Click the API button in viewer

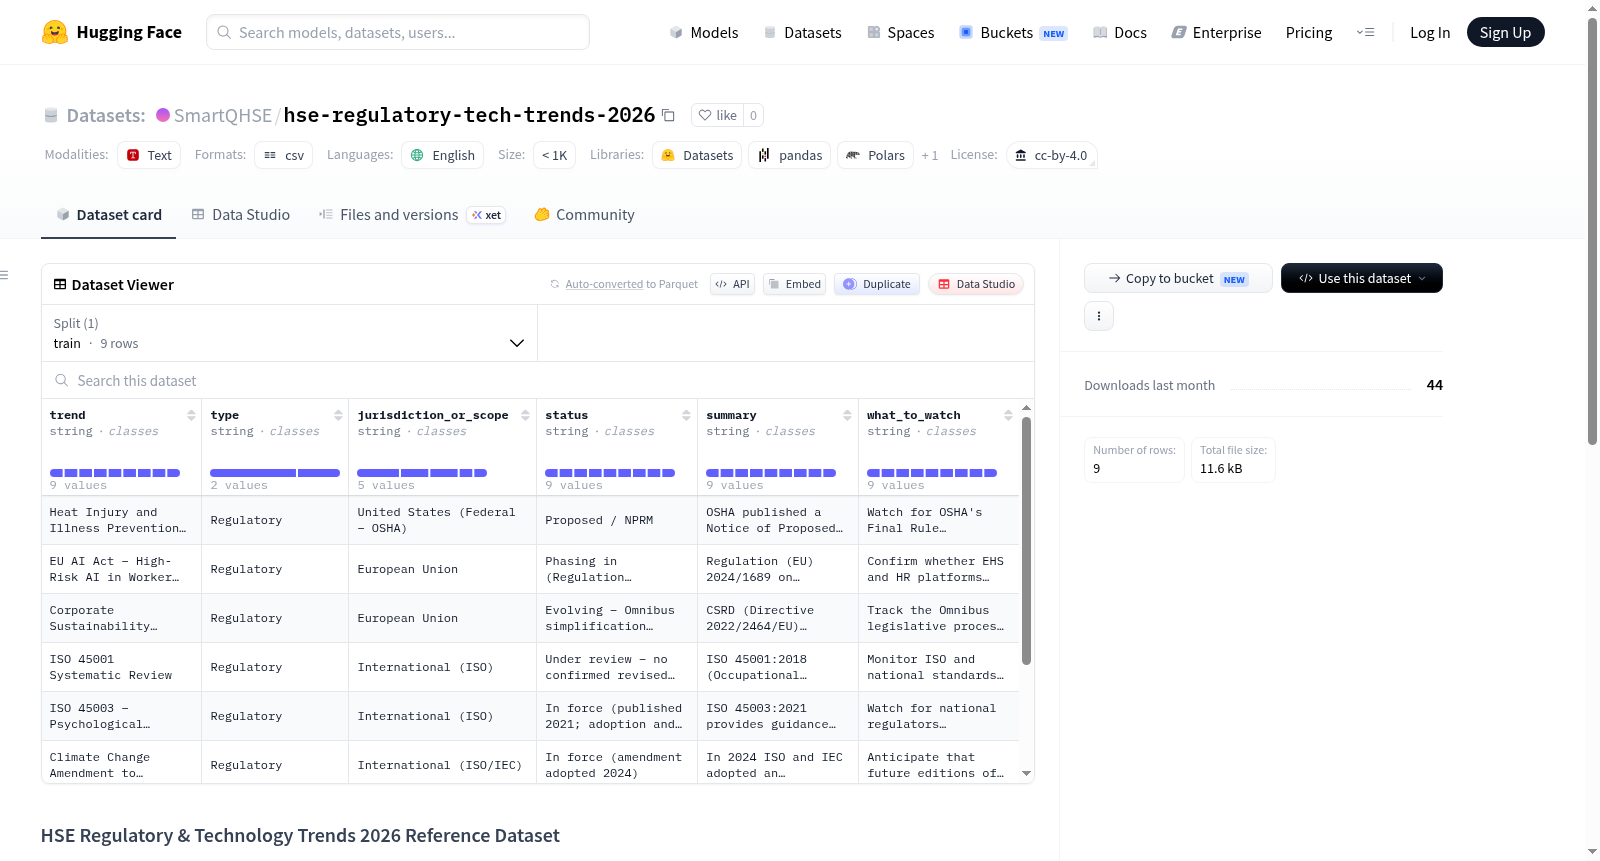[732, 284]
